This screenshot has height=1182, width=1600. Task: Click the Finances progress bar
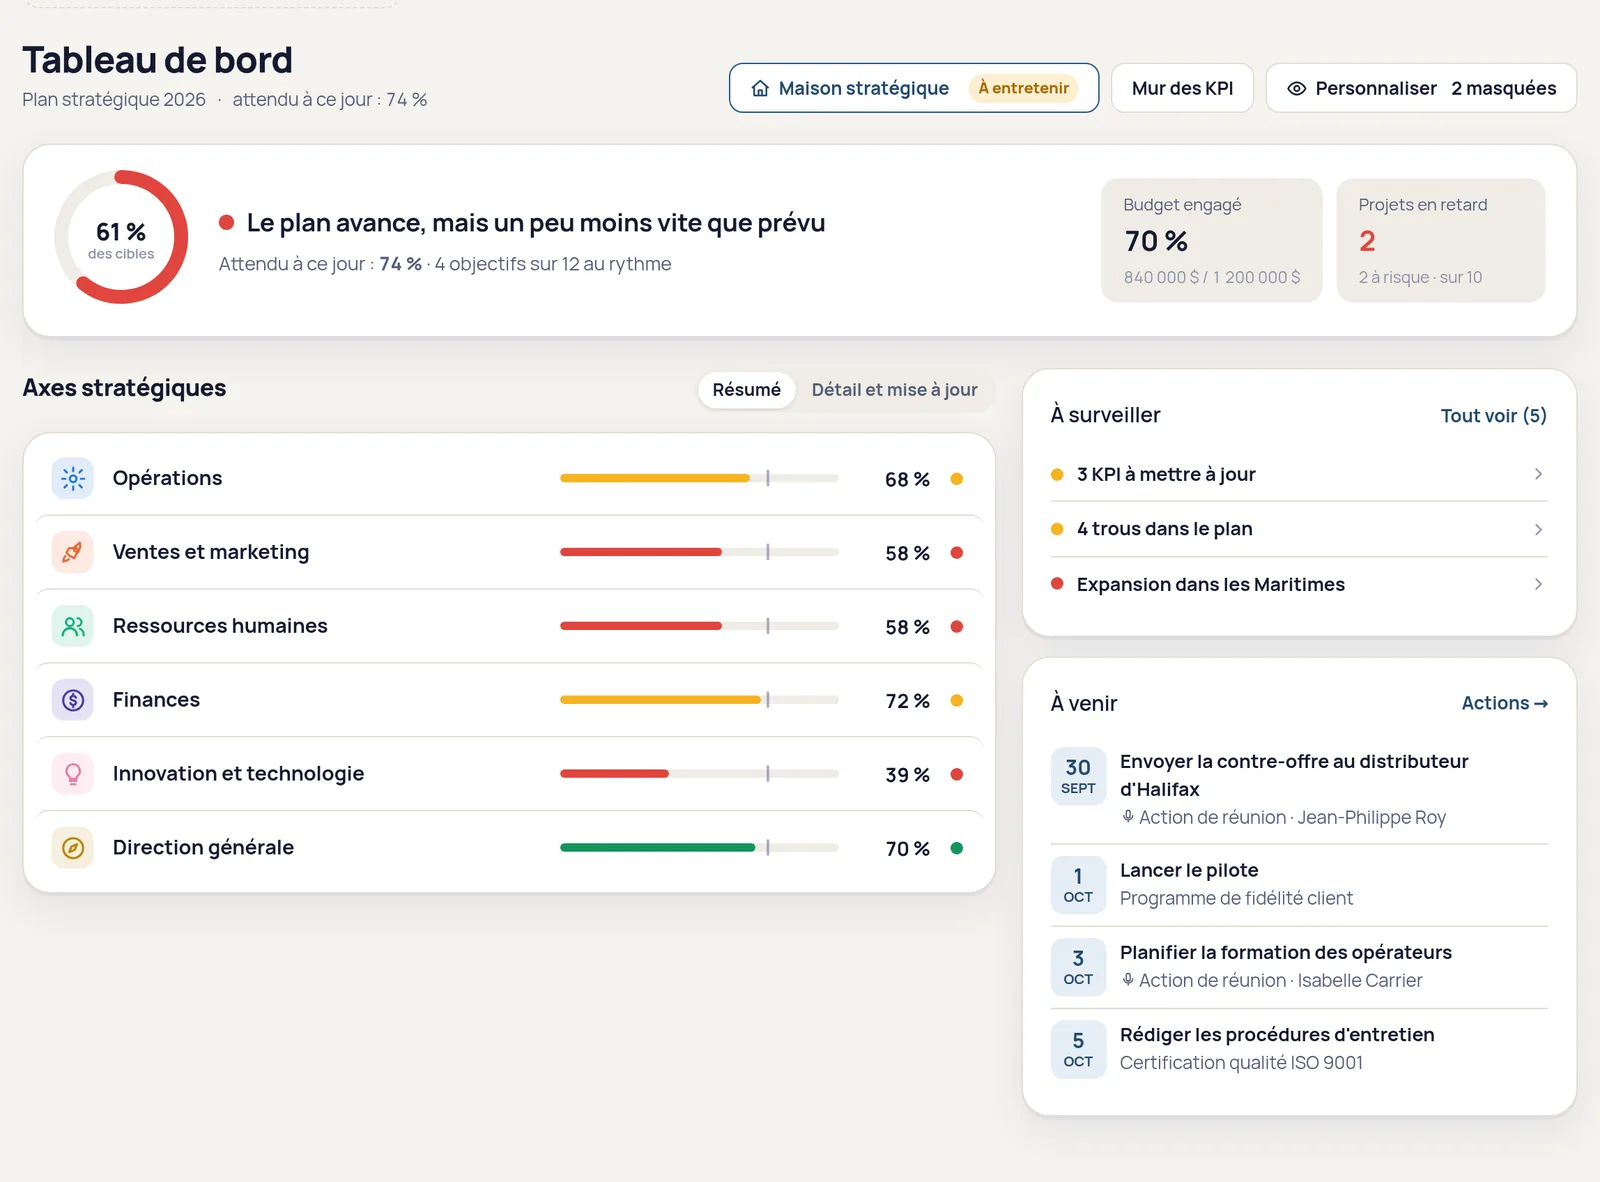coord(699,700)
